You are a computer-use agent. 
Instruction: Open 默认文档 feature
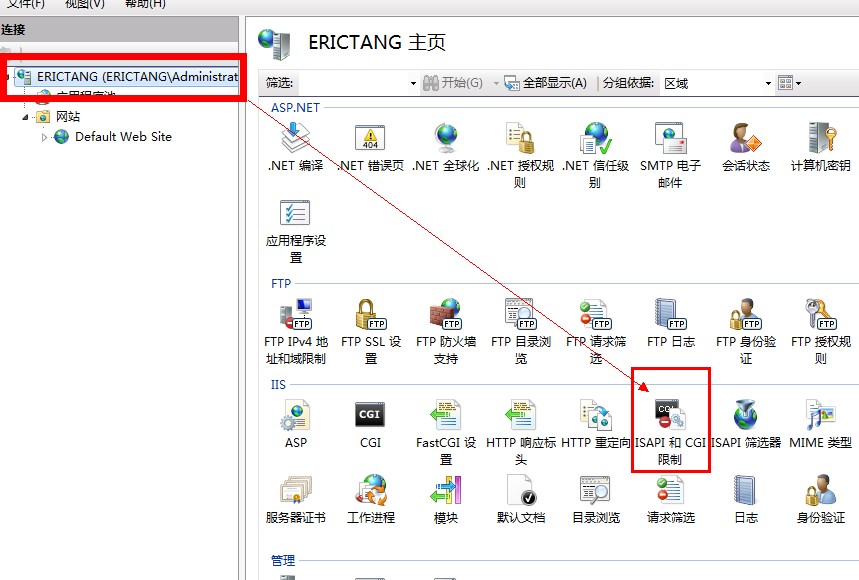(x=520, y=499)
